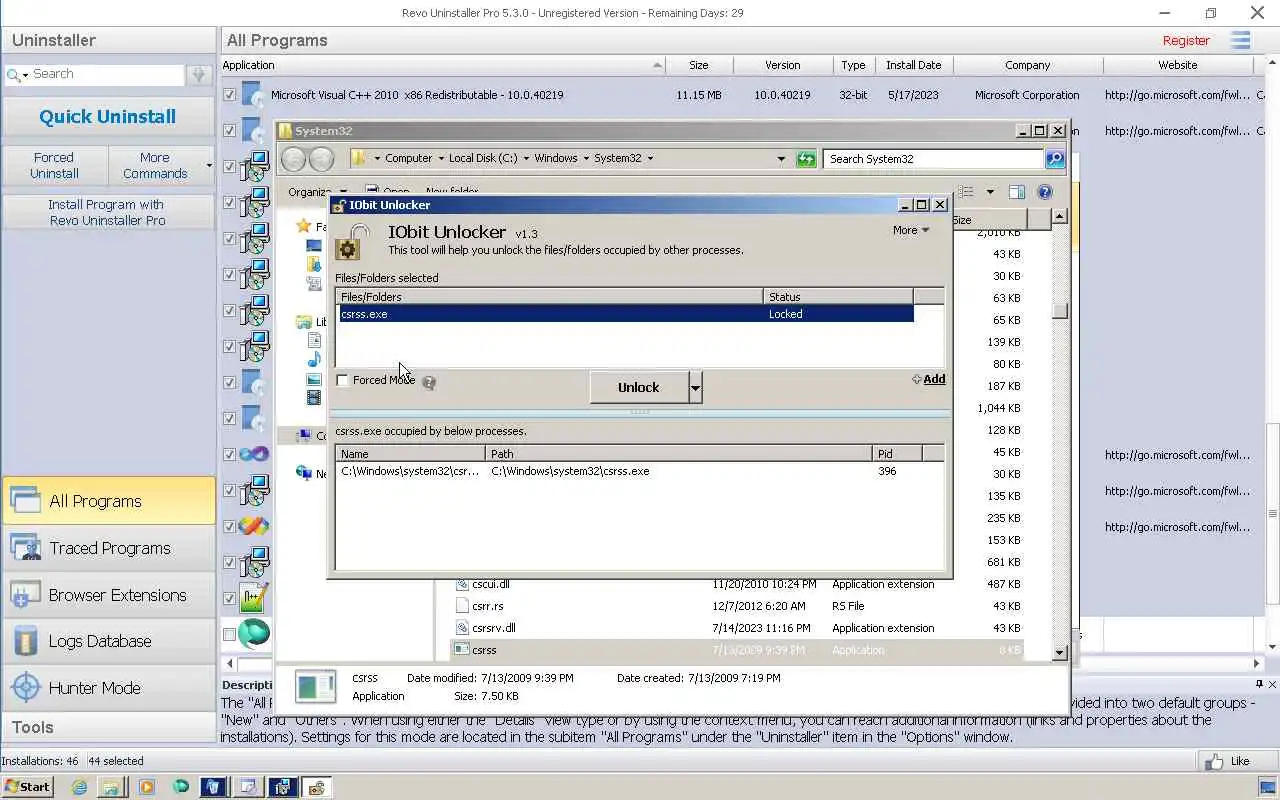
Task: Expand the view options arrow in Explorer
Action: (990, 192)
